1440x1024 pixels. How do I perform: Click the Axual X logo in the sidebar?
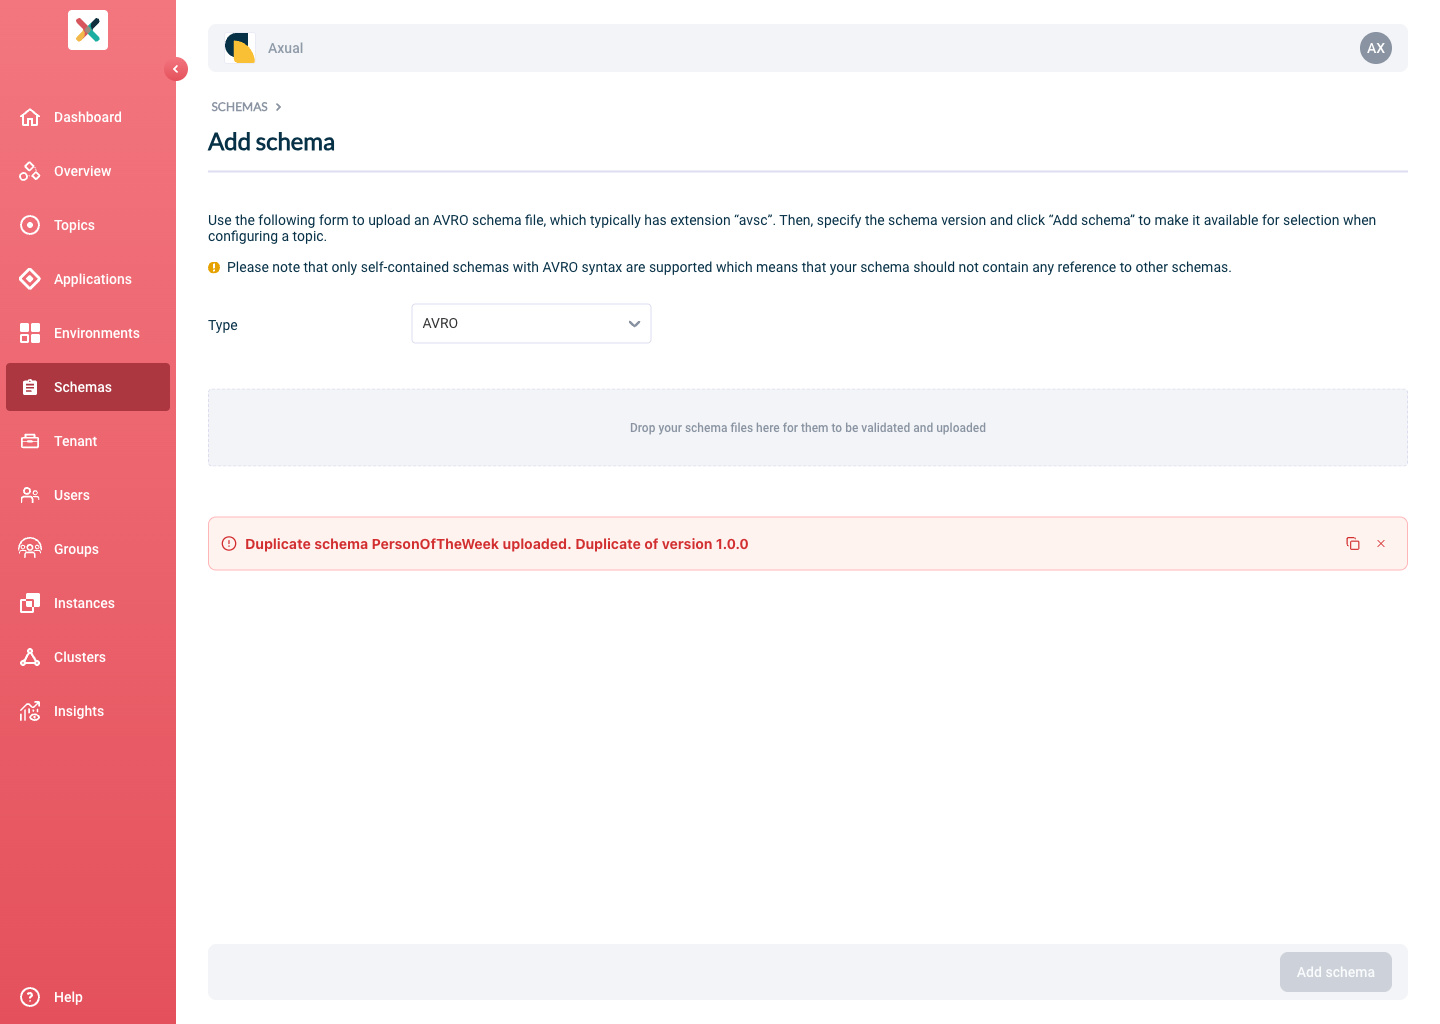point(88,30)
